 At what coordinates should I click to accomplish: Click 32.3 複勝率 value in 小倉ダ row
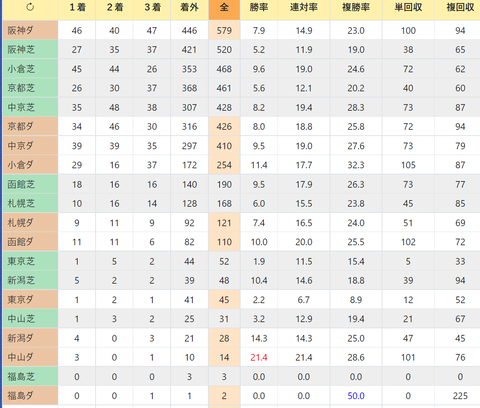tap(356, 165)
